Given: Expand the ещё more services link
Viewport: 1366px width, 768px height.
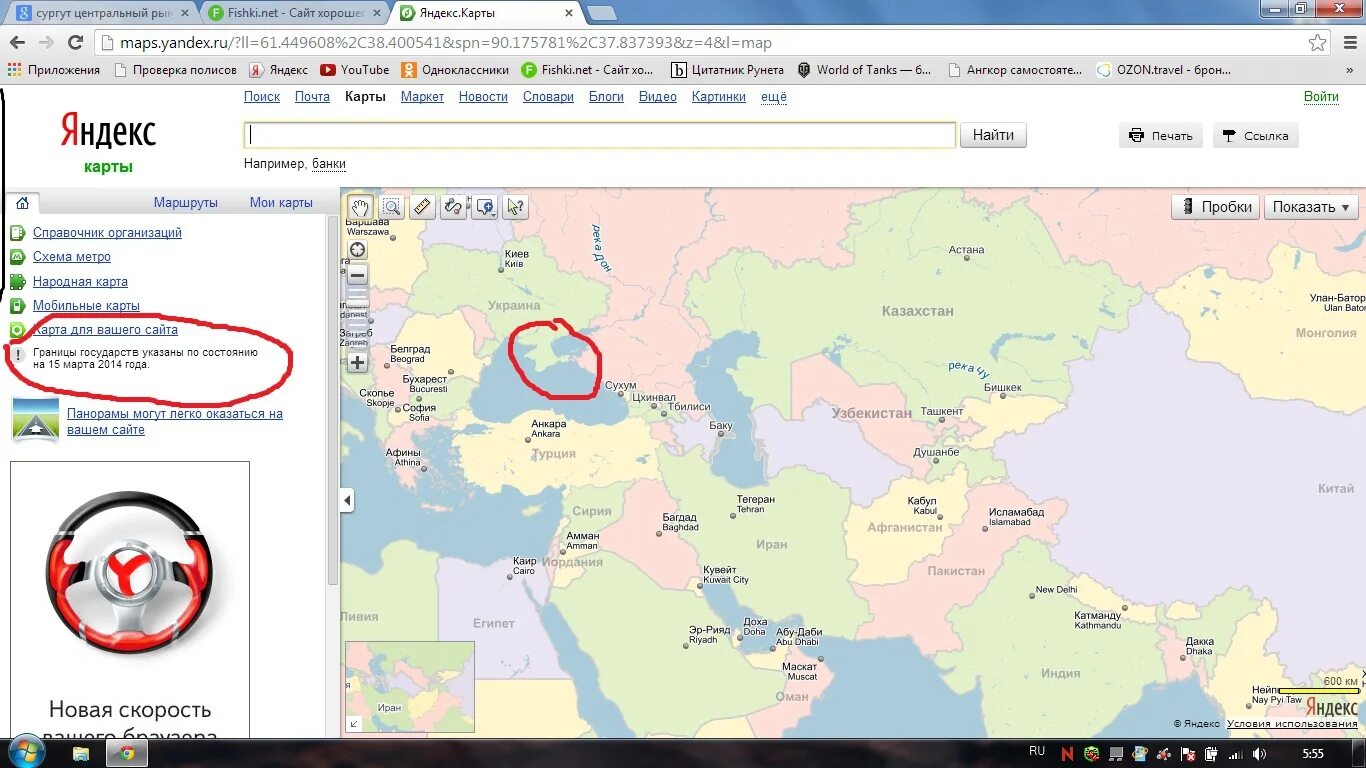Looking at the screenshot, I should pos(774,97).
